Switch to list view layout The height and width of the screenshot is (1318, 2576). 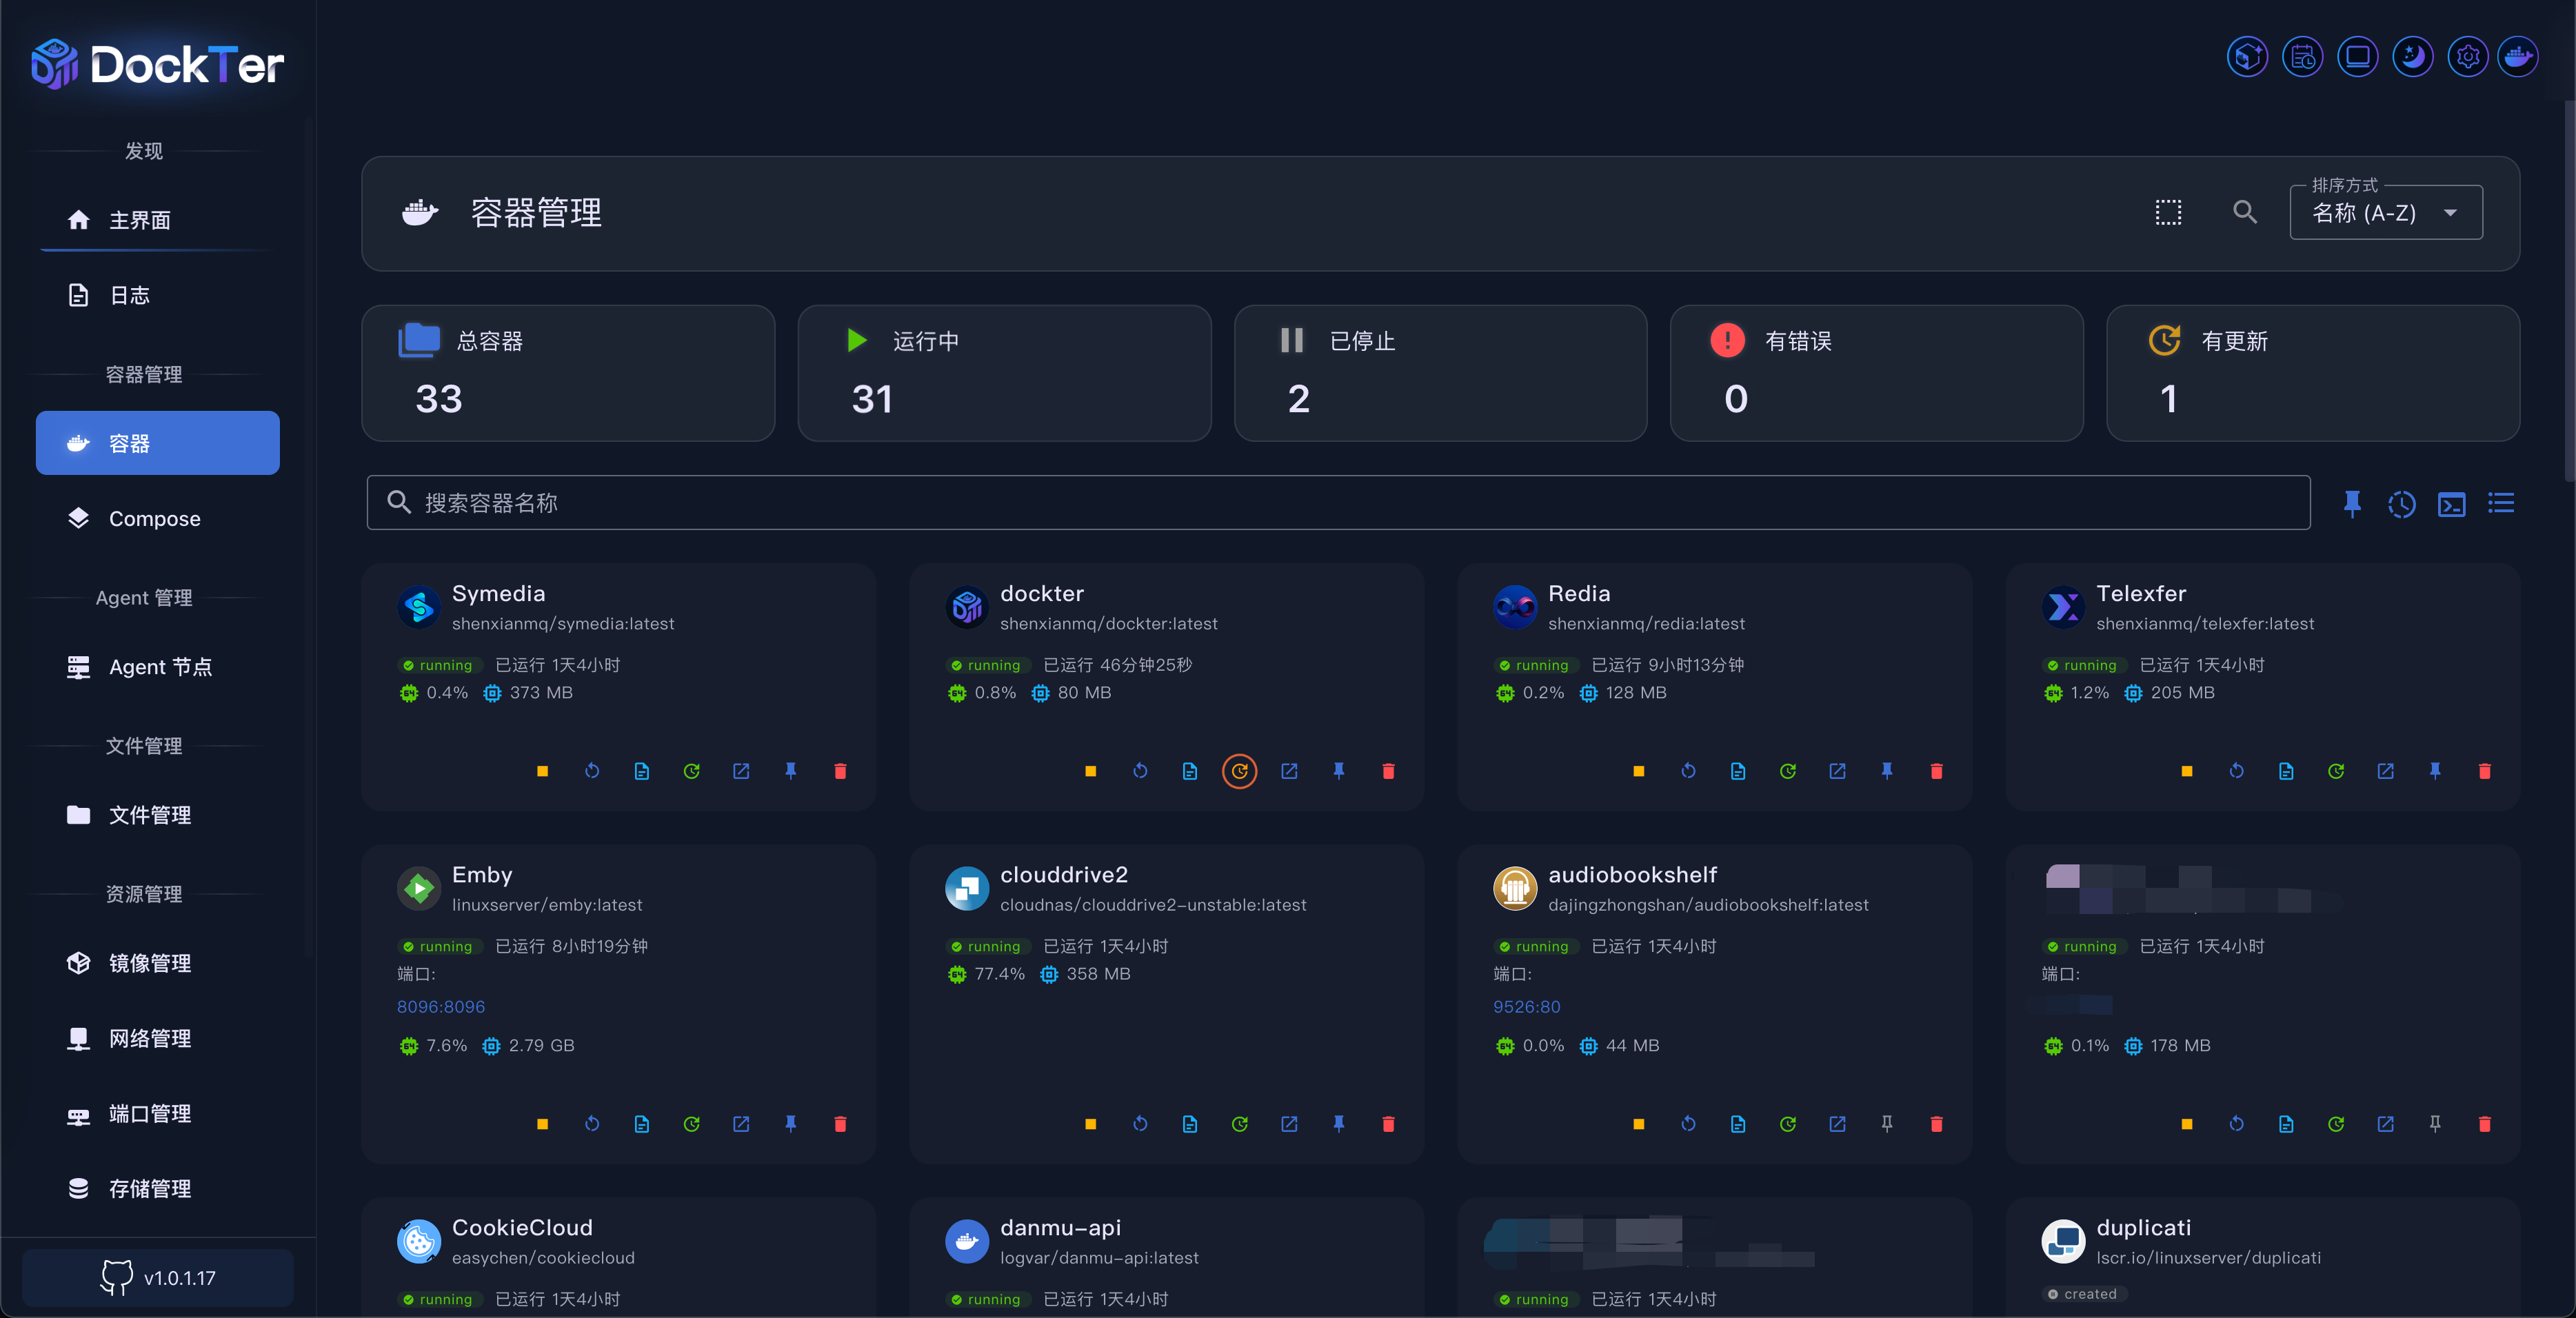2501,503
